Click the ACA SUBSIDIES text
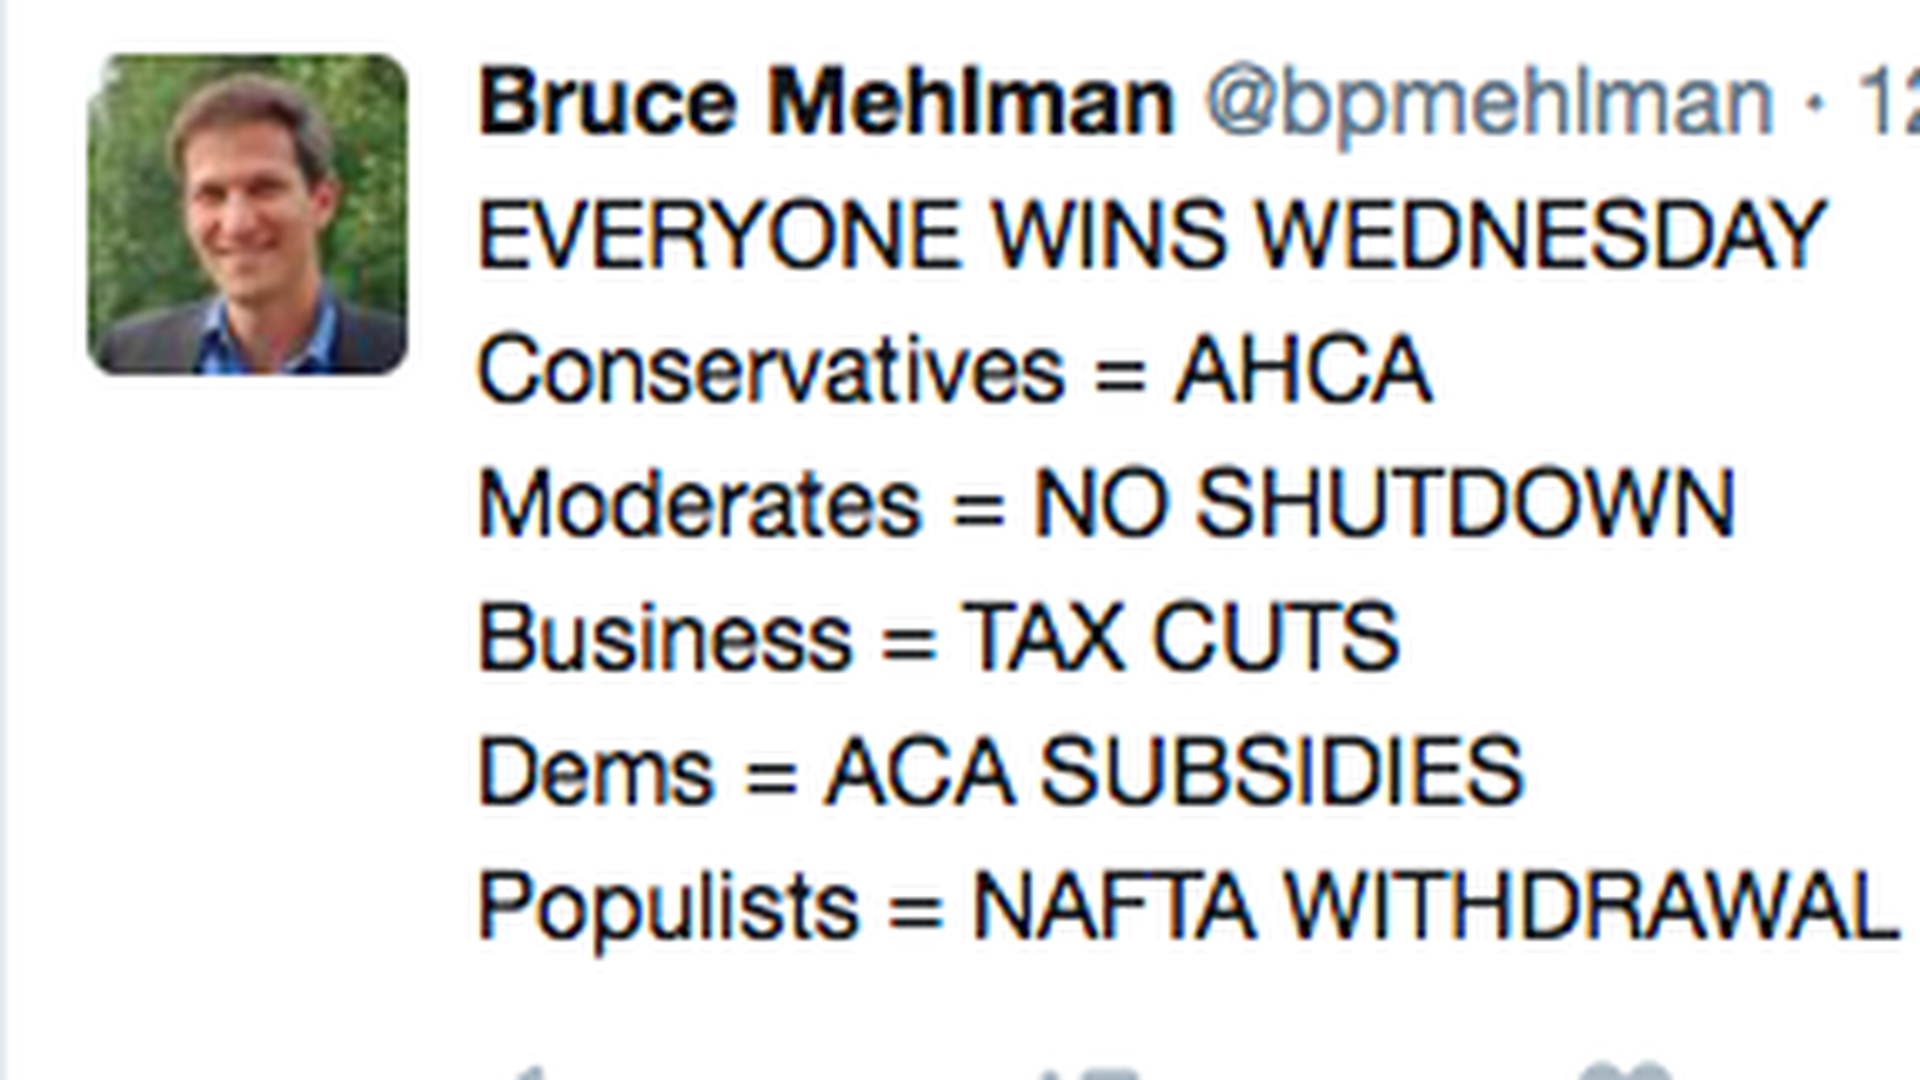Viewport: 1920px width, 1080px height. point(1173,772)
